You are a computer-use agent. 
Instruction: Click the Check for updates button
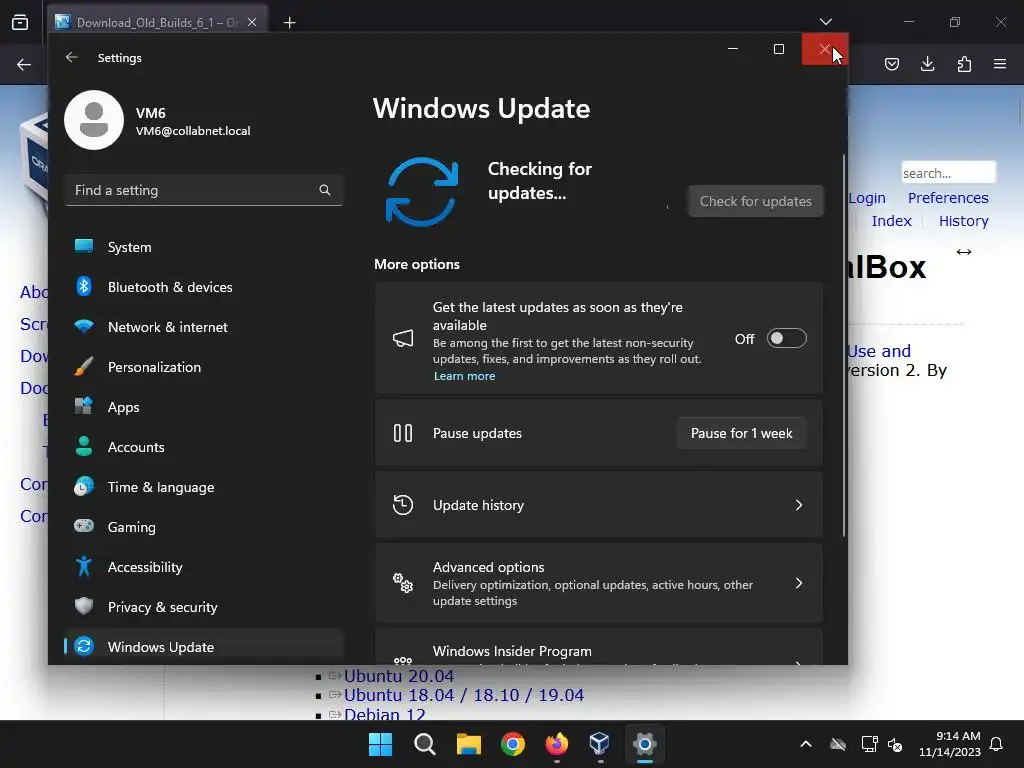(756, 201)
